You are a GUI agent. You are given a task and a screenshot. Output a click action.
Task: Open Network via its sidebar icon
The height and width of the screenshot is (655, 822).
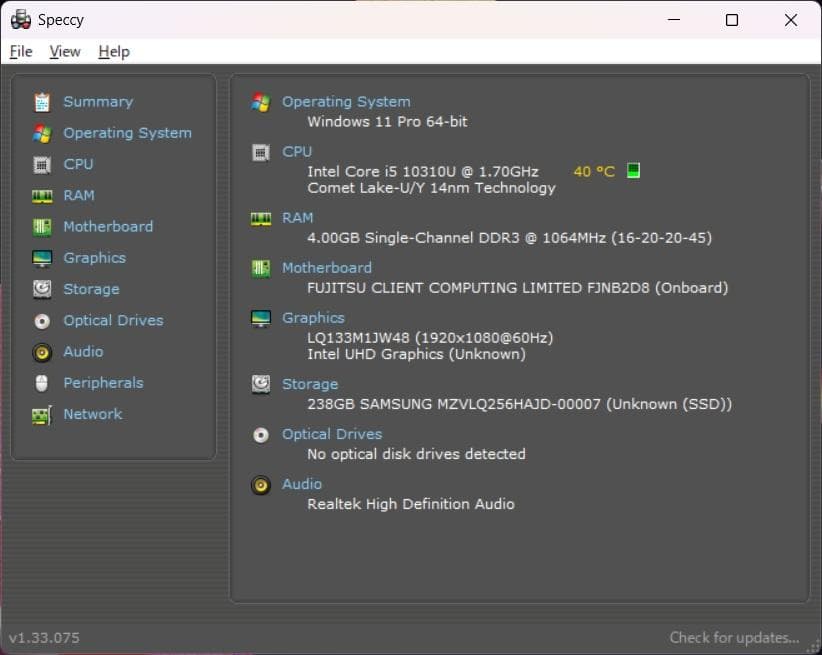42,414
